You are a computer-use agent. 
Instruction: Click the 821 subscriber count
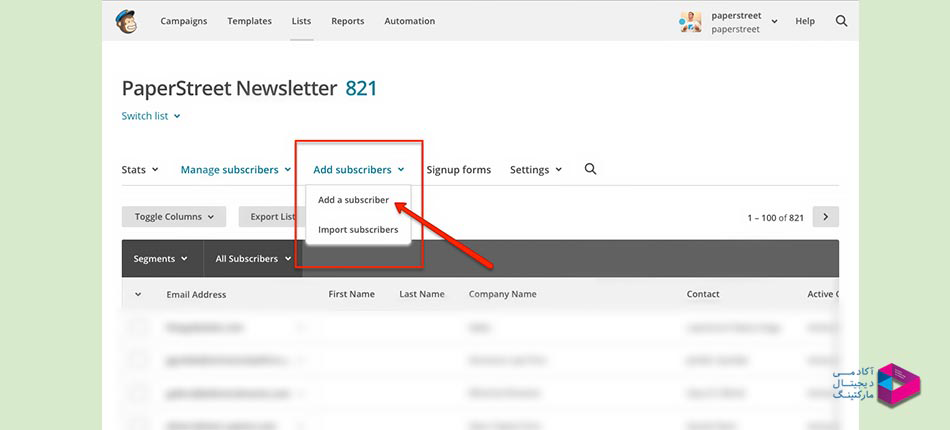coord(361,88)
